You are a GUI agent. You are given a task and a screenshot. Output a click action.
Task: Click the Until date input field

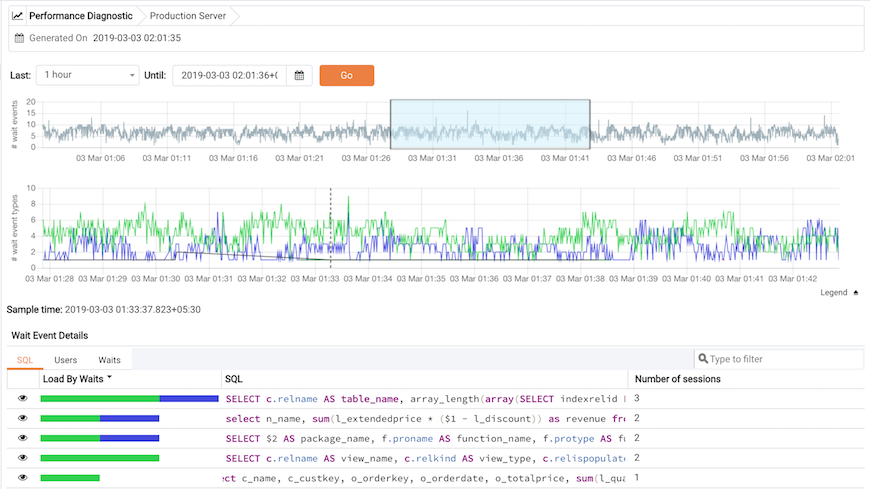click(230, 75)
